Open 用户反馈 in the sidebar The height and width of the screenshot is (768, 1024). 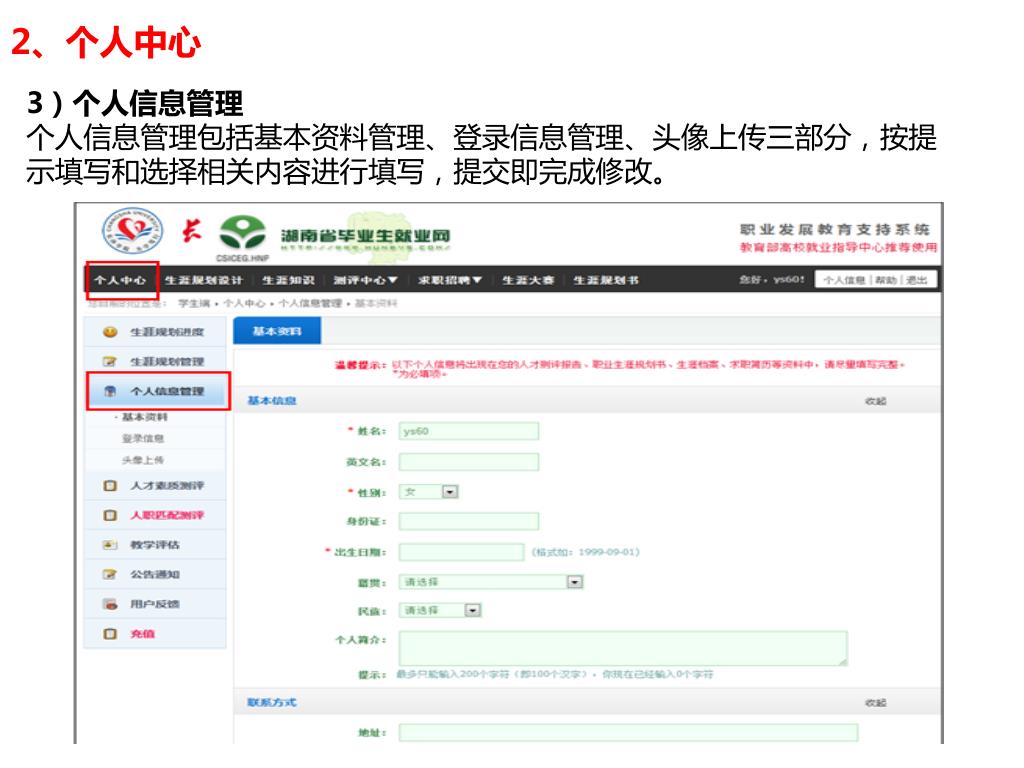pyautogui.click(x=155, y=604)
